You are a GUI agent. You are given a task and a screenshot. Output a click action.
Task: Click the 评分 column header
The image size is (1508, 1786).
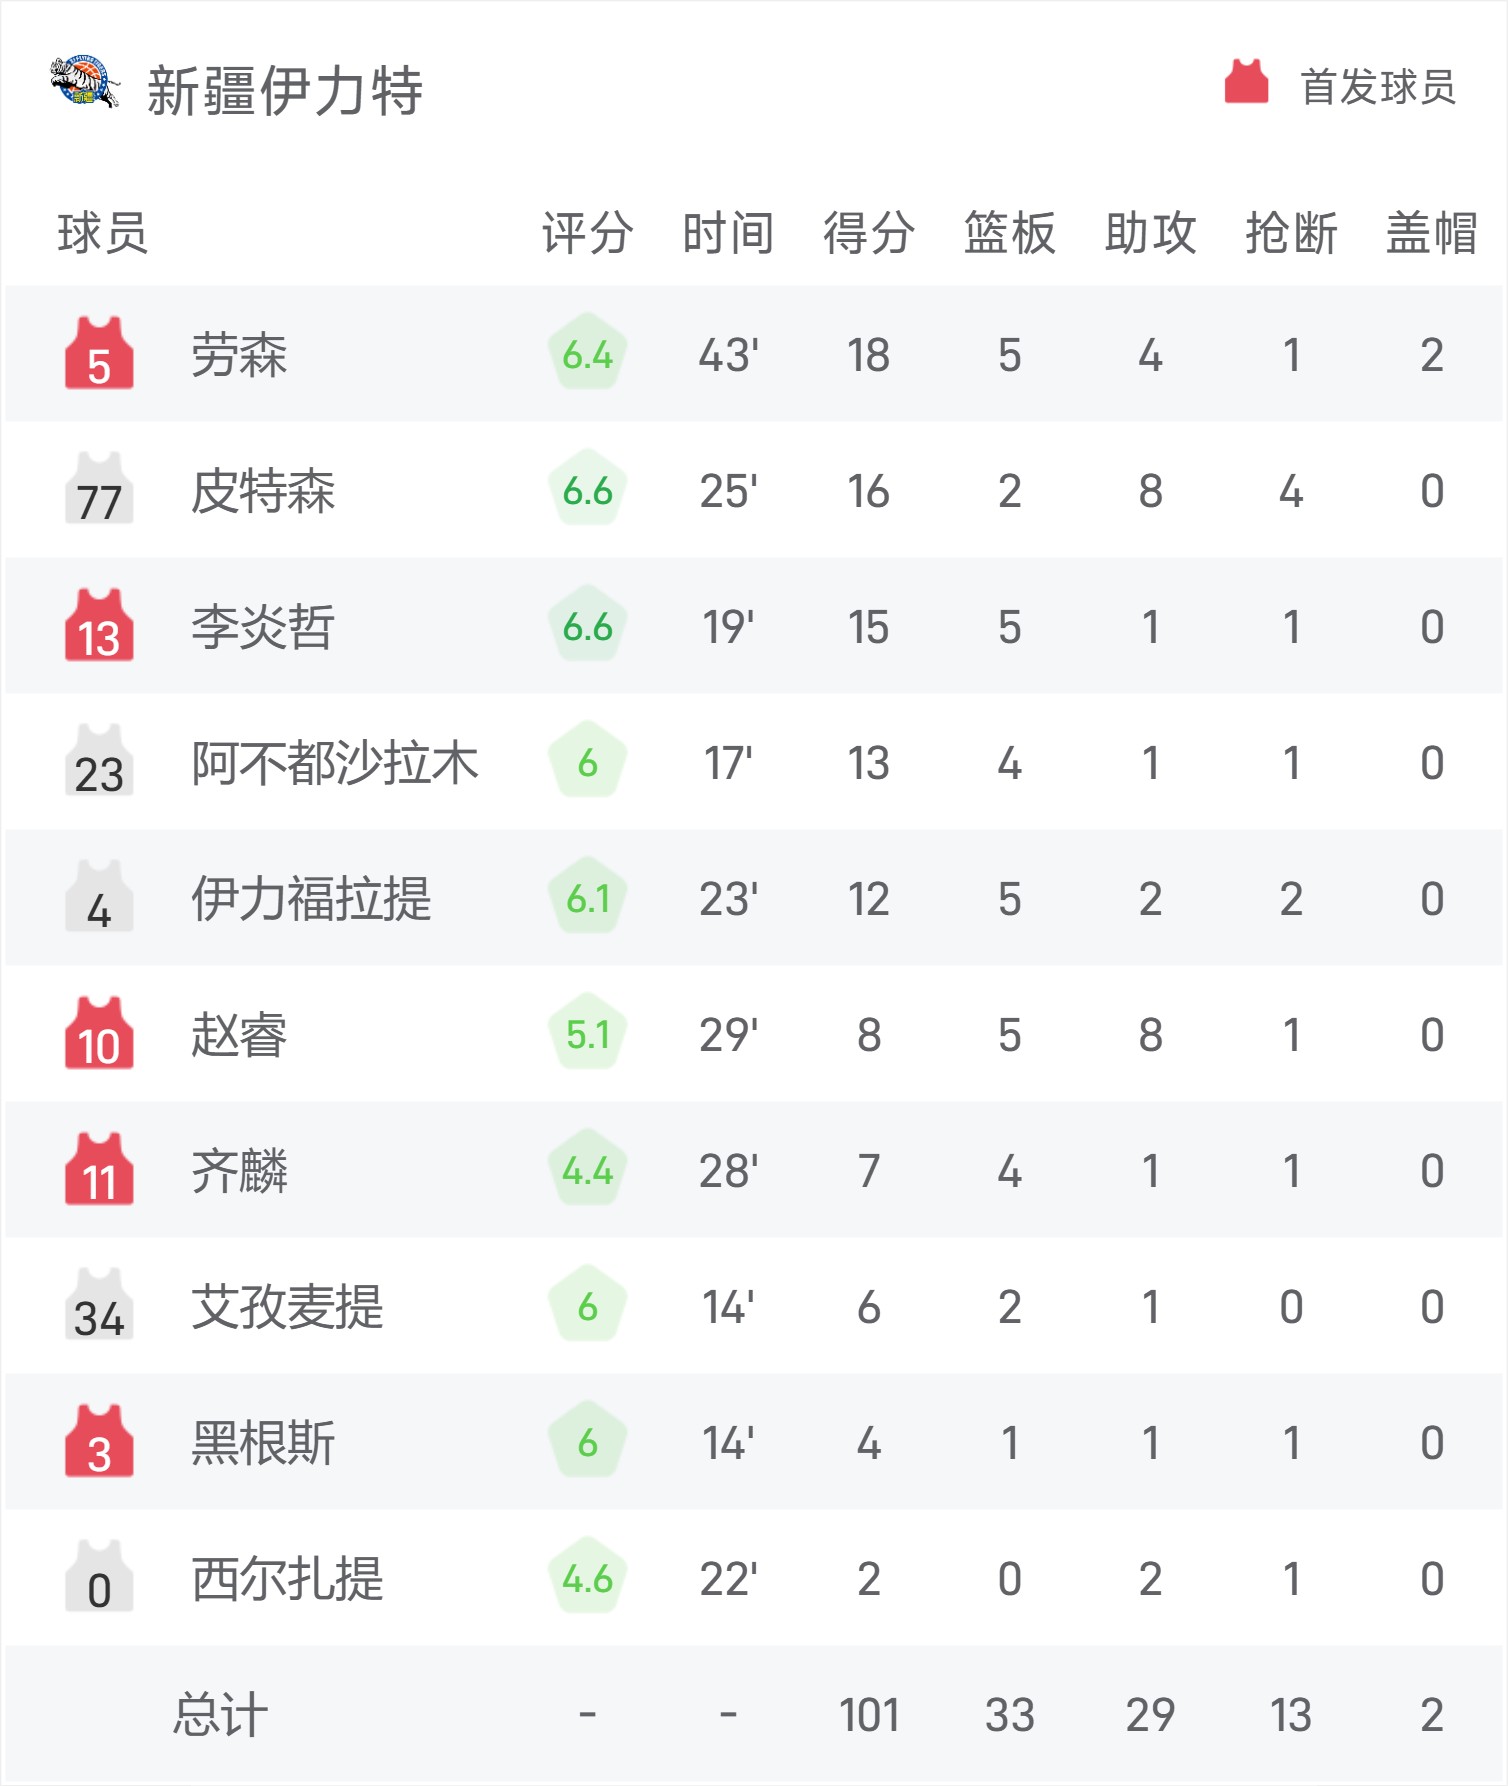pos(587,233)
